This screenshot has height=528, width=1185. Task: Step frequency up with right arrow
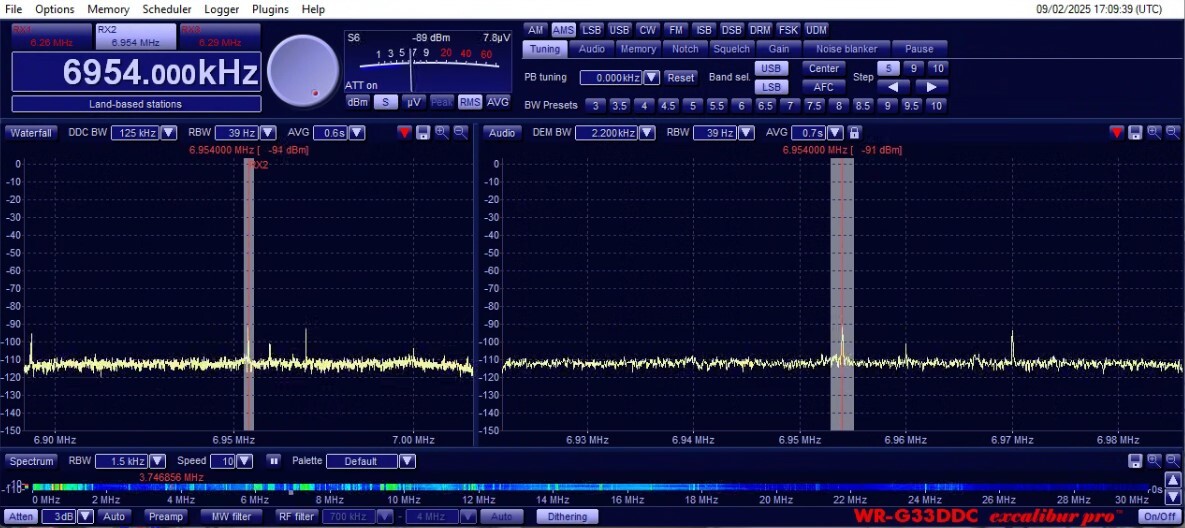tap(931, 87)
